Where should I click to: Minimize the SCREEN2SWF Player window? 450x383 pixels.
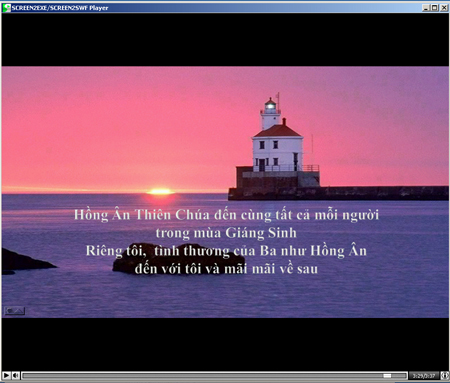(426, 8)
